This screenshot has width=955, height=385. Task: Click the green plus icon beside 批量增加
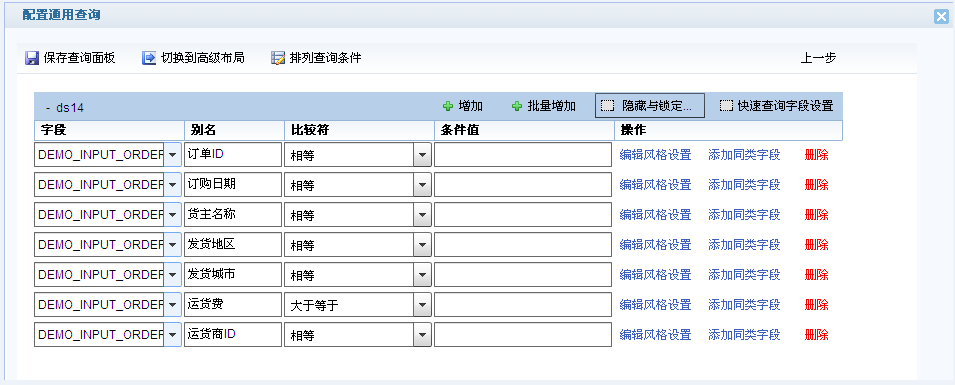(517, 106)
